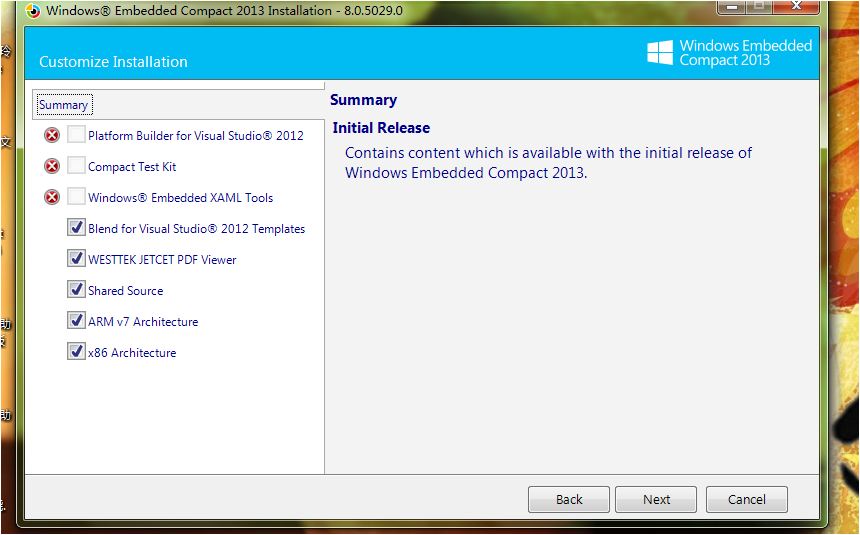Click the installer window title text
The height and width of the screenshot is (535, 860).
pos(224,10)
